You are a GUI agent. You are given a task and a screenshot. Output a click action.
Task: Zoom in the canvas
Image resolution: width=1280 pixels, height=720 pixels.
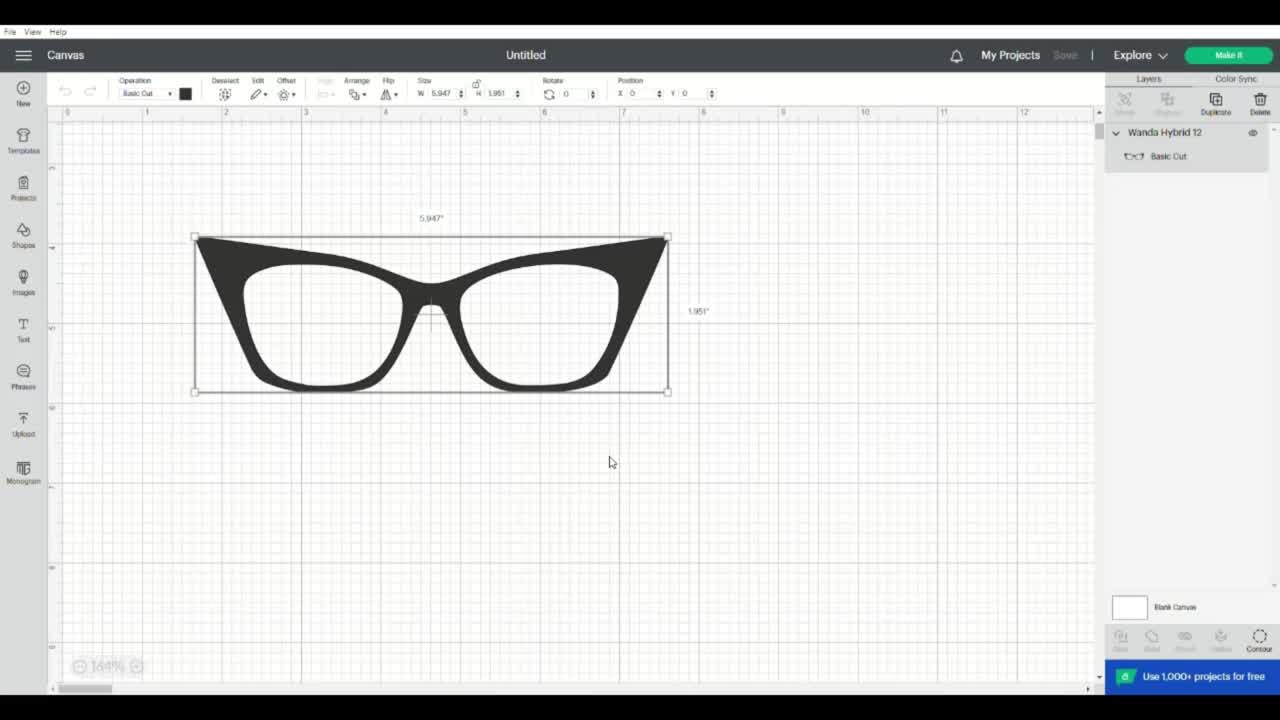(x=136, y=667)
